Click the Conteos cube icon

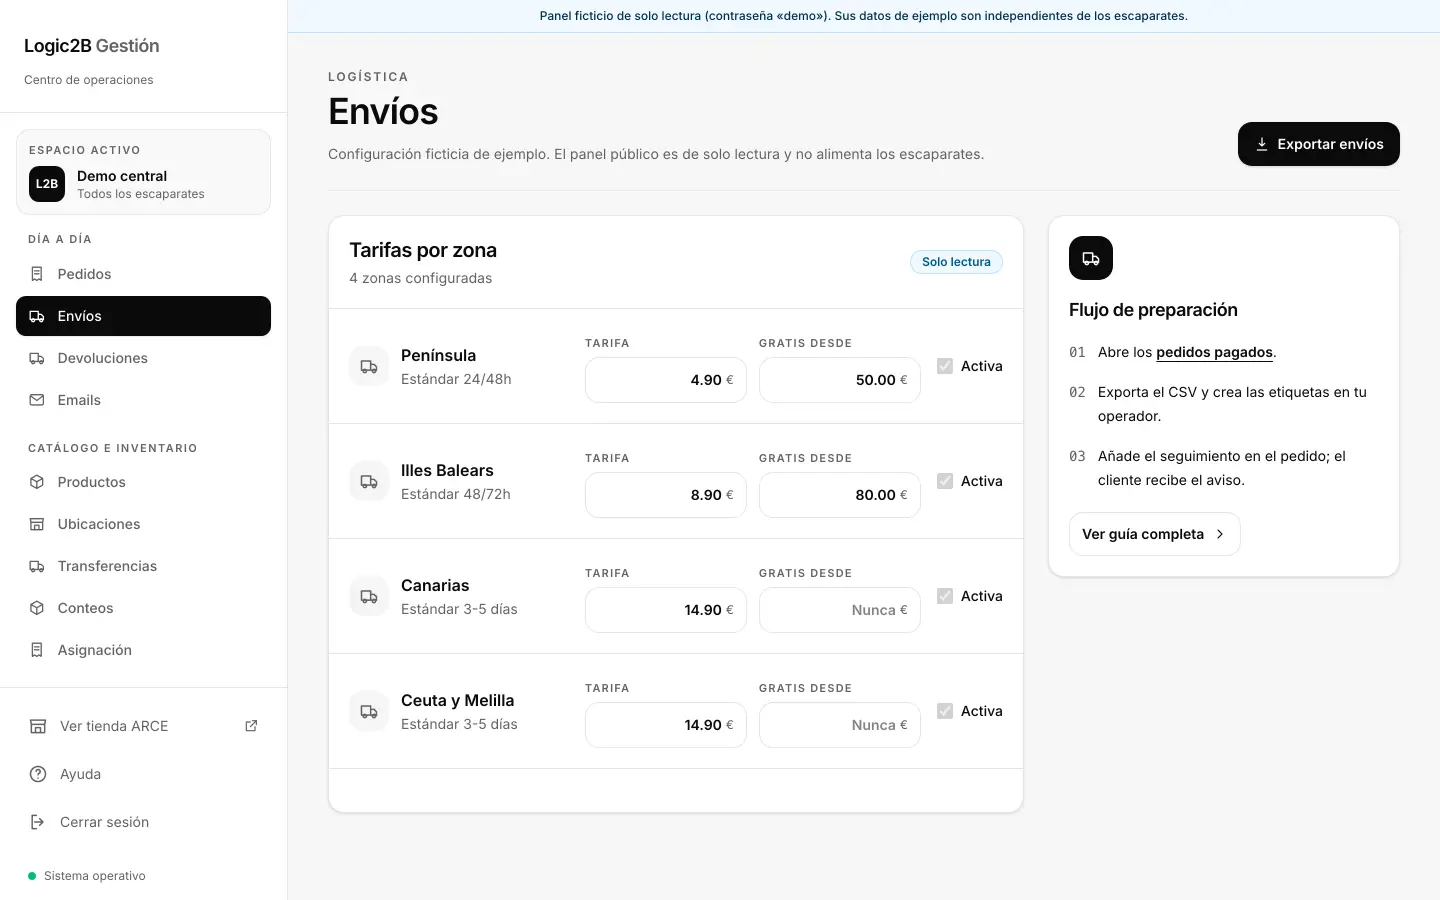click(37, 608)
